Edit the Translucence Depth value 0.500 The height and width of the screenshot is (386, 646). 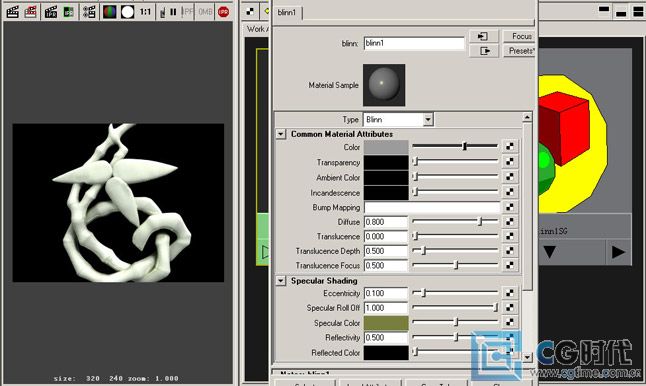click(x=386, y=251)
